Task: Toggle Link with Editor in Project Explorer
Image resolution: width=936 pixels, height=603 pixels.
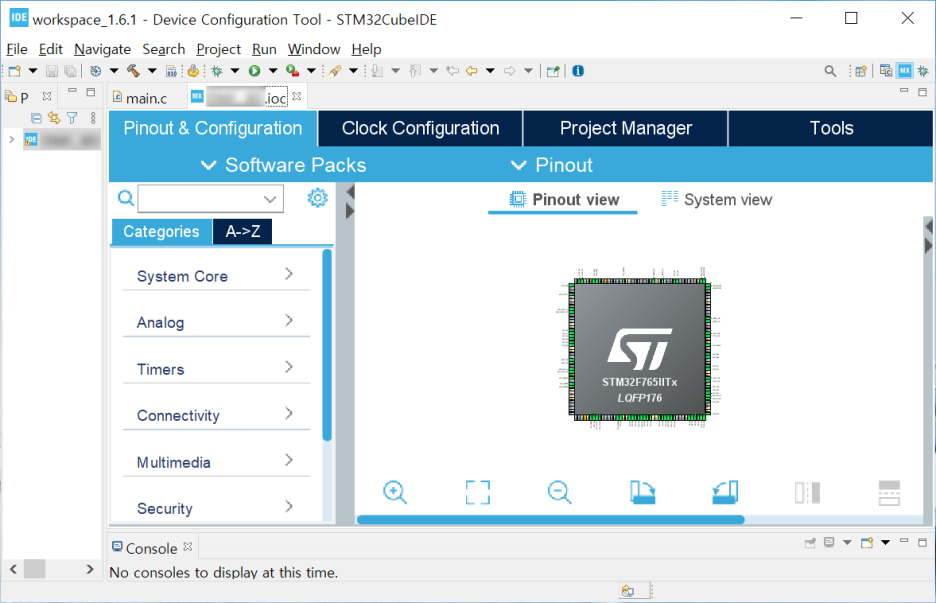Action: [54, 118]
